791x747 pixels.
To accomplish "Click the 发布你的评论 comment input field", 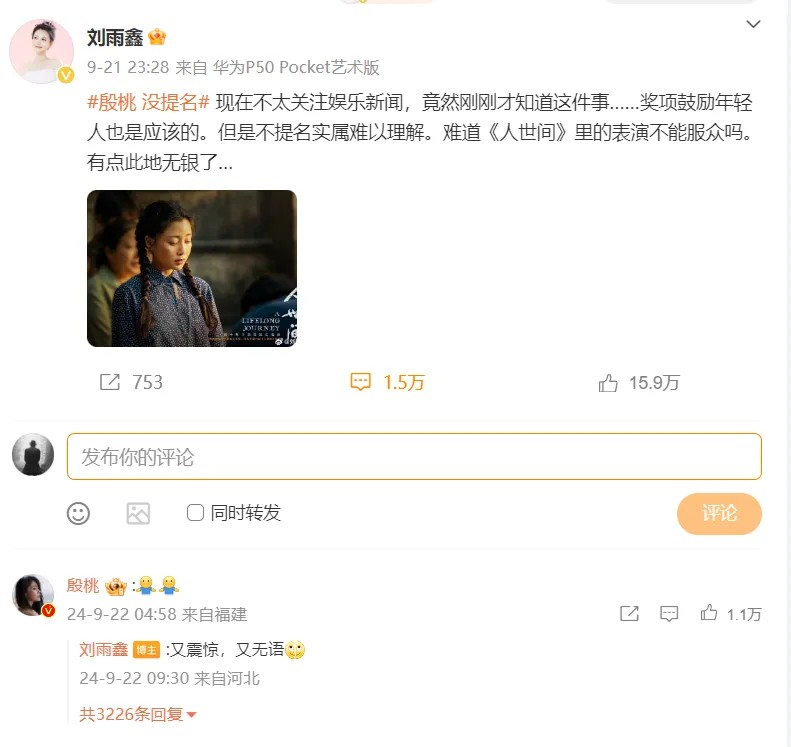I will tap(414, 456).
